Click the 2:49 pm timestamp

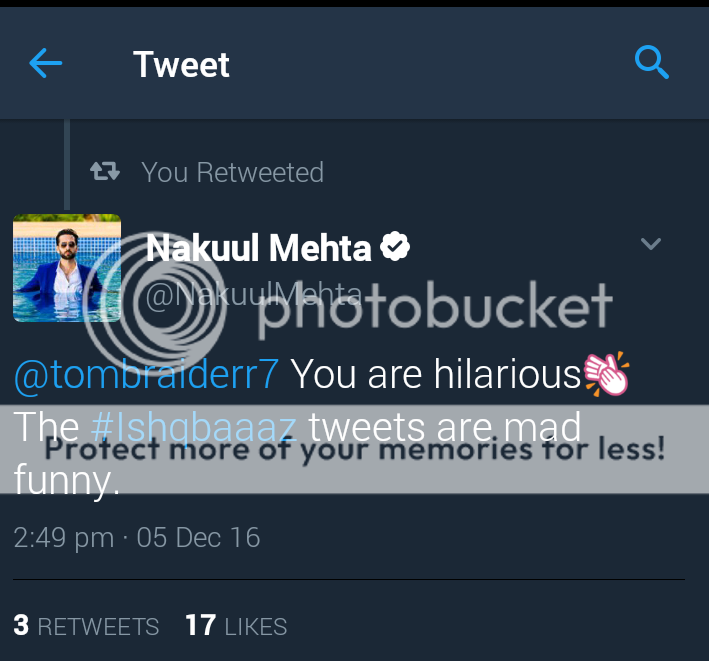pos(64,538)
